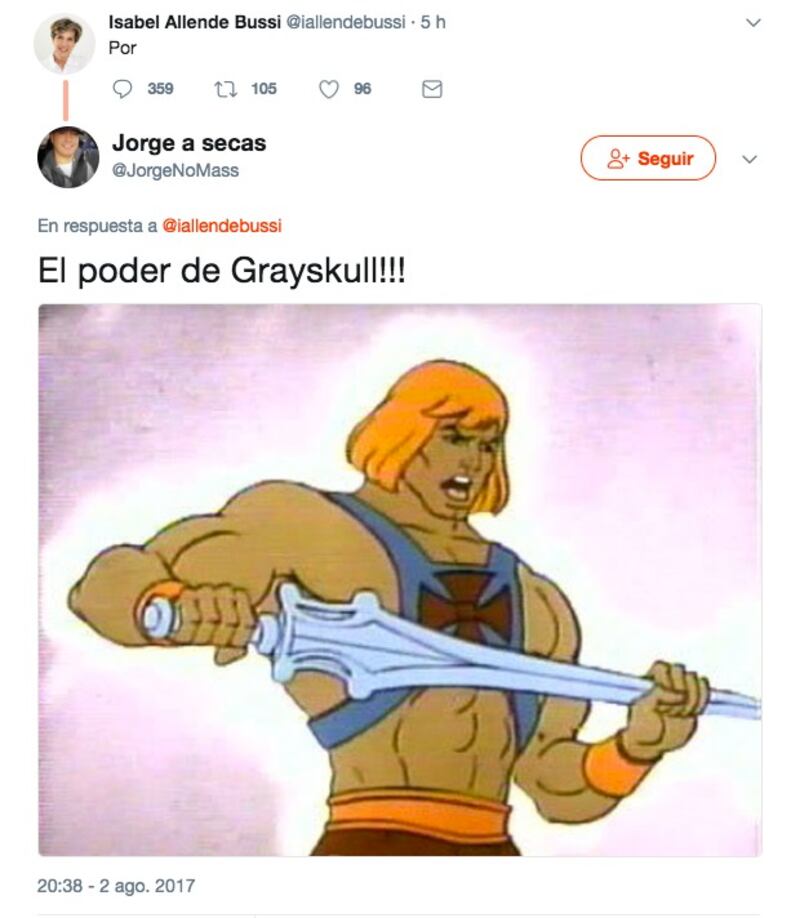Open Isabel Allende Bussi display name
The height and width of the screenshot is (918, 800).
194,22
